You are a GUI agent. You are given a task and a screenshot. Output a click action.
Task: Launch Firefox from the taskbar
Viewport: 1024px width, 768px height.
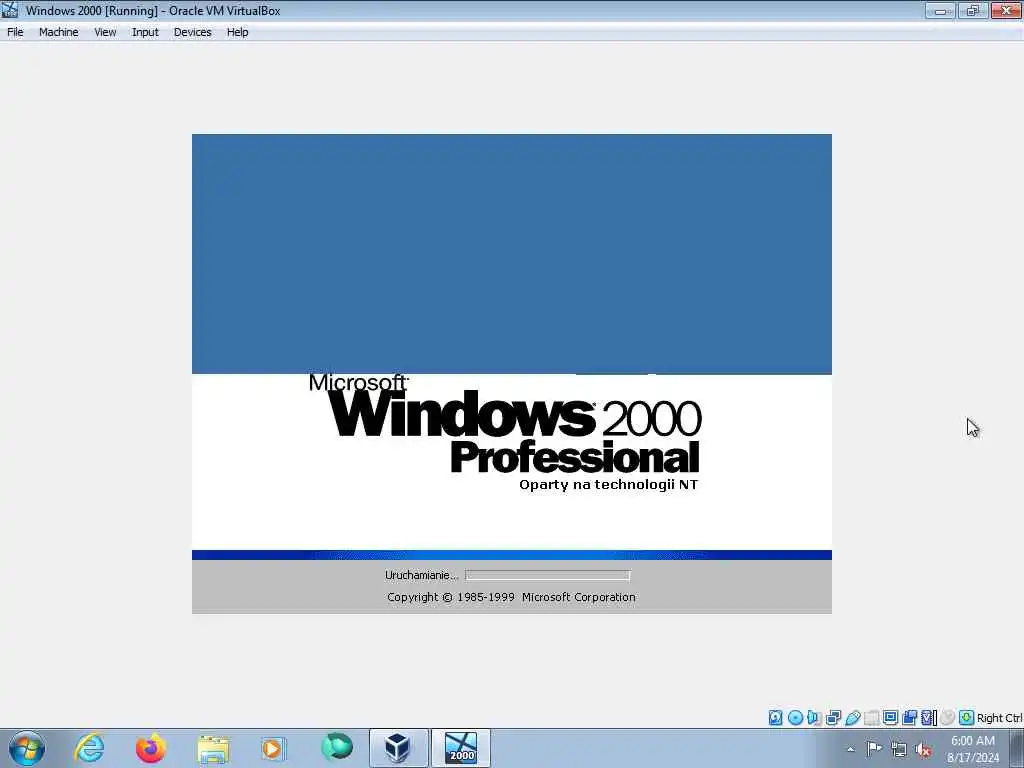151,748
